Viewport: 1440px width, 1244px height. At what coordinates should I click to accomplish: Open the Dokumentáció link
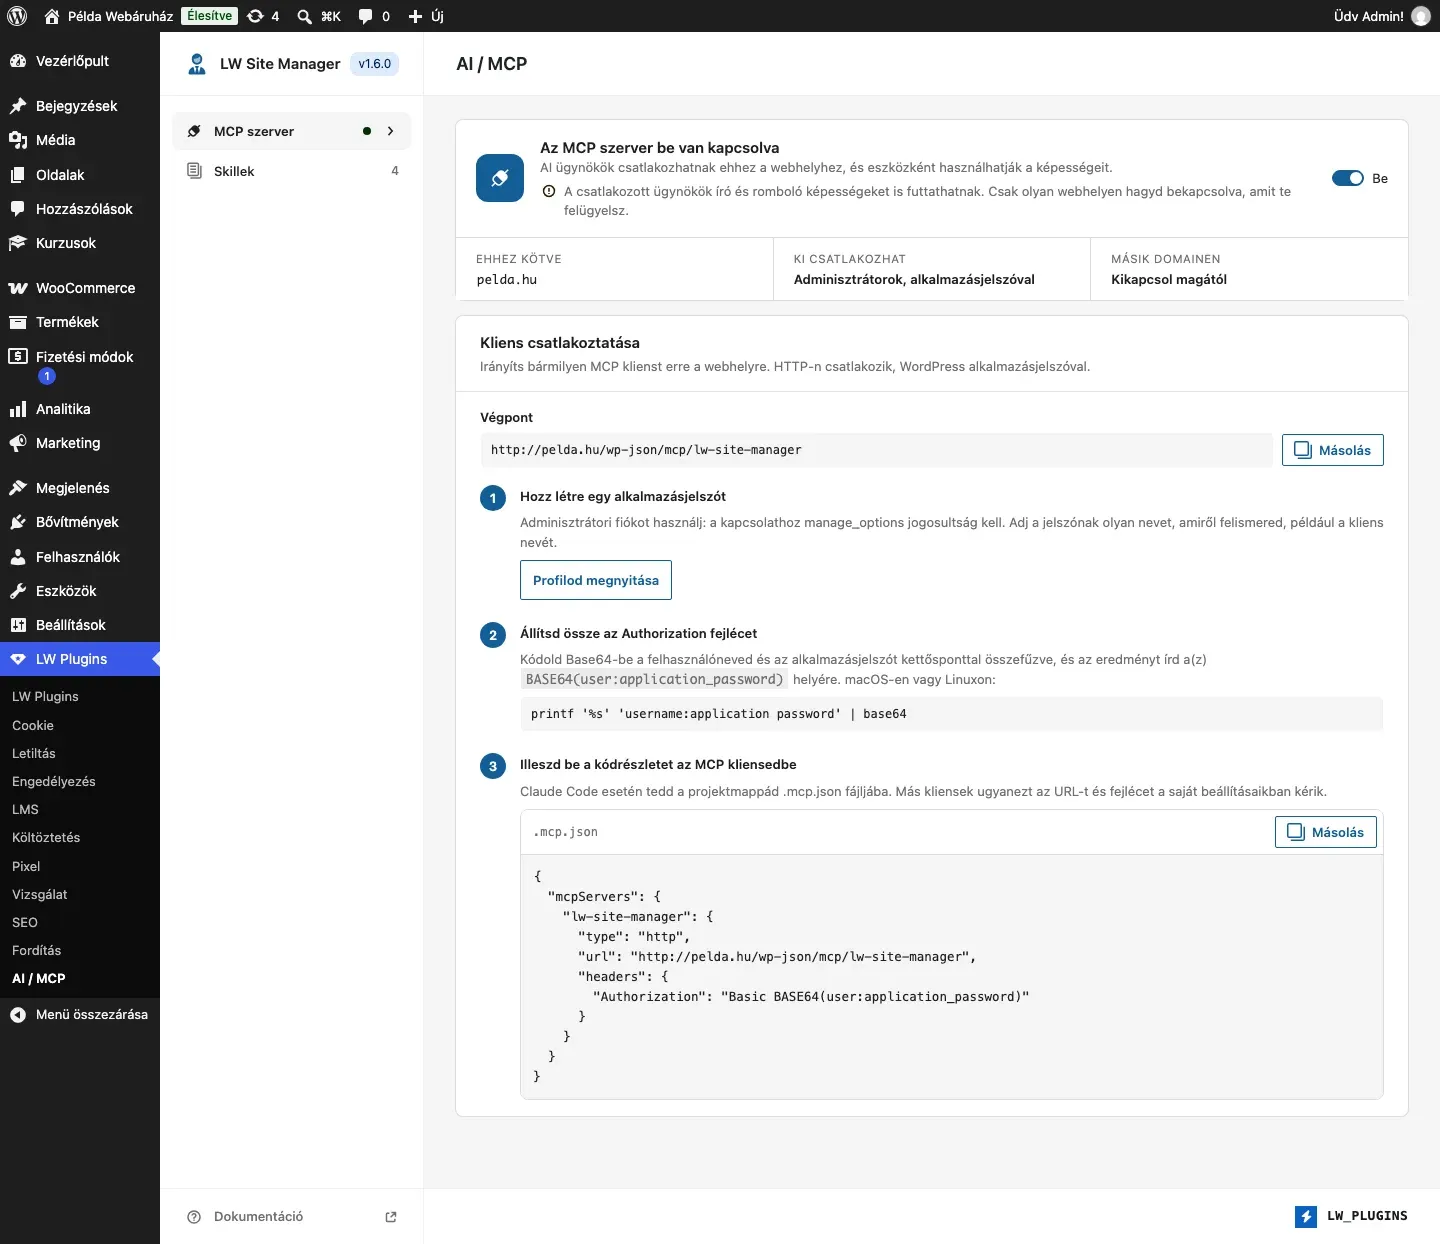pyautogui.click(x=258, y=1217)
